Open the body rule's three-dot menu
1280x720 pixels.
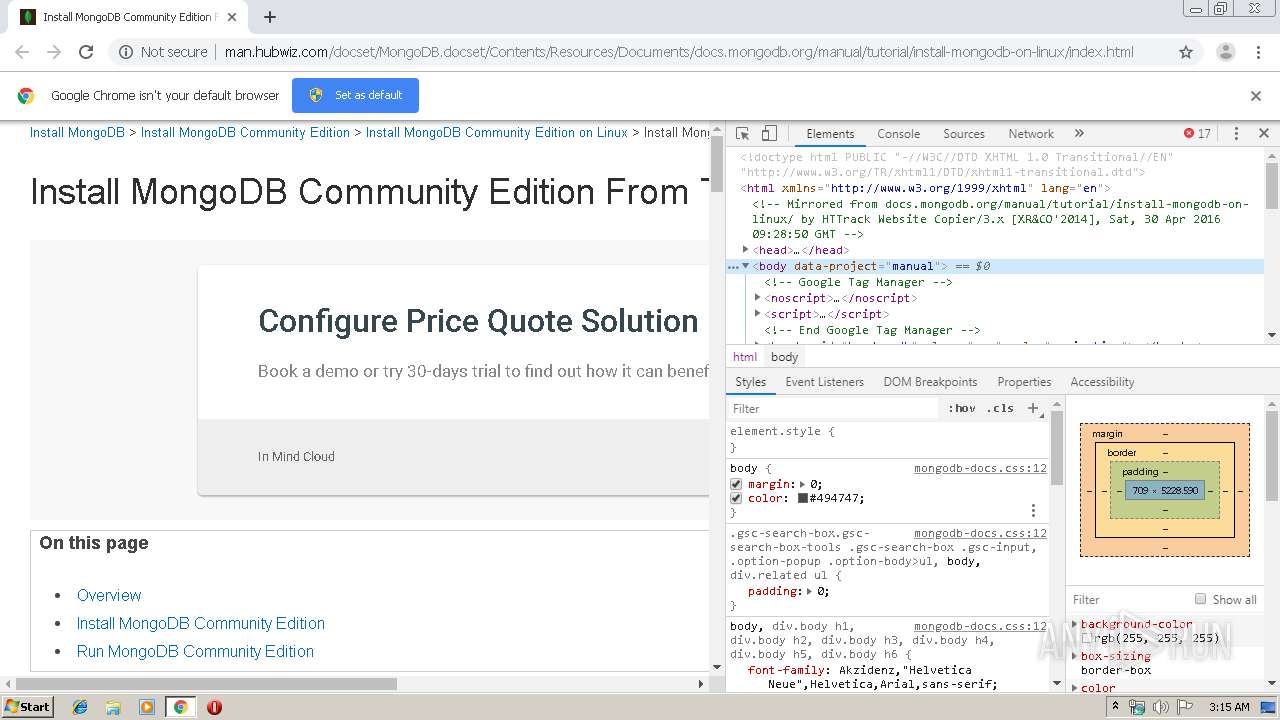pyautogui.click(x=1033, y=510)
